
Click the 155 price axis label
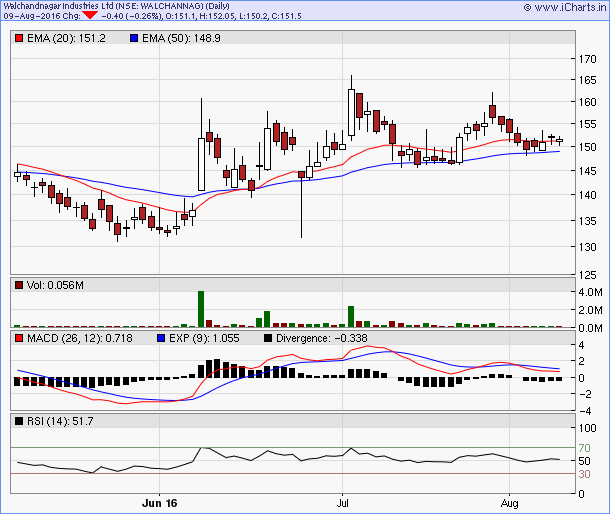(587, 124)
